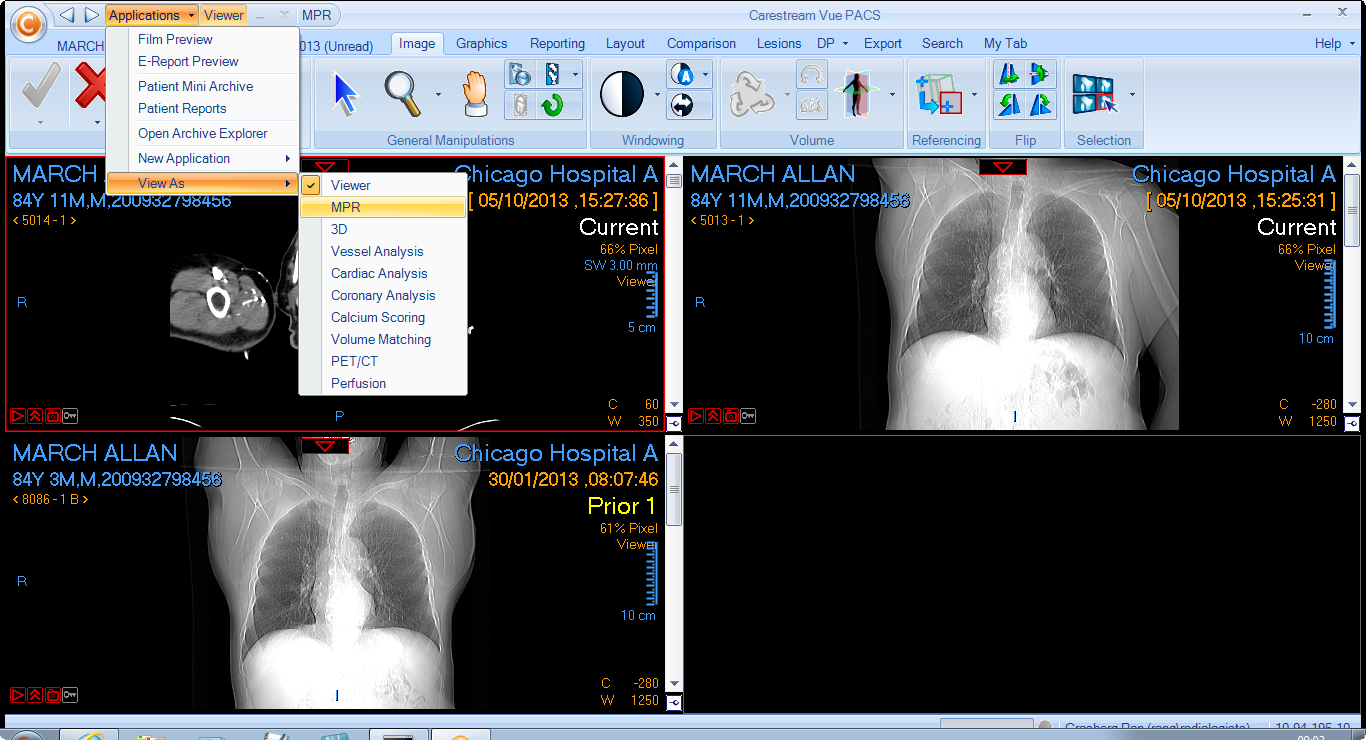
Task: Click the play icon in CT axial viewport
Action: (x=18, y=415)
